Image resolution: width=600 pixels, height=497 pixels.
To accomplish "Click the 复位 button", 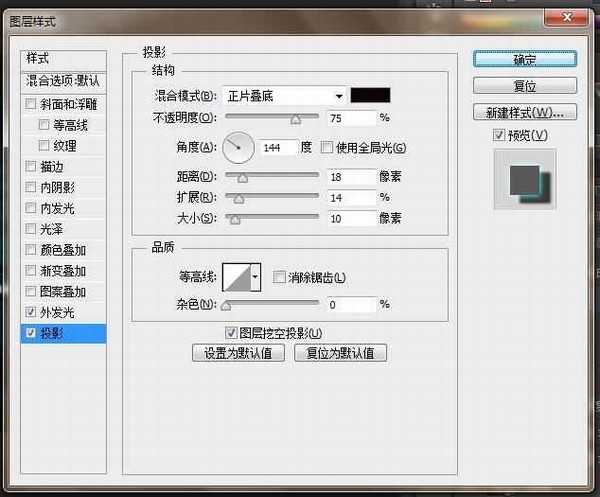I will click(x=525, y=86).
